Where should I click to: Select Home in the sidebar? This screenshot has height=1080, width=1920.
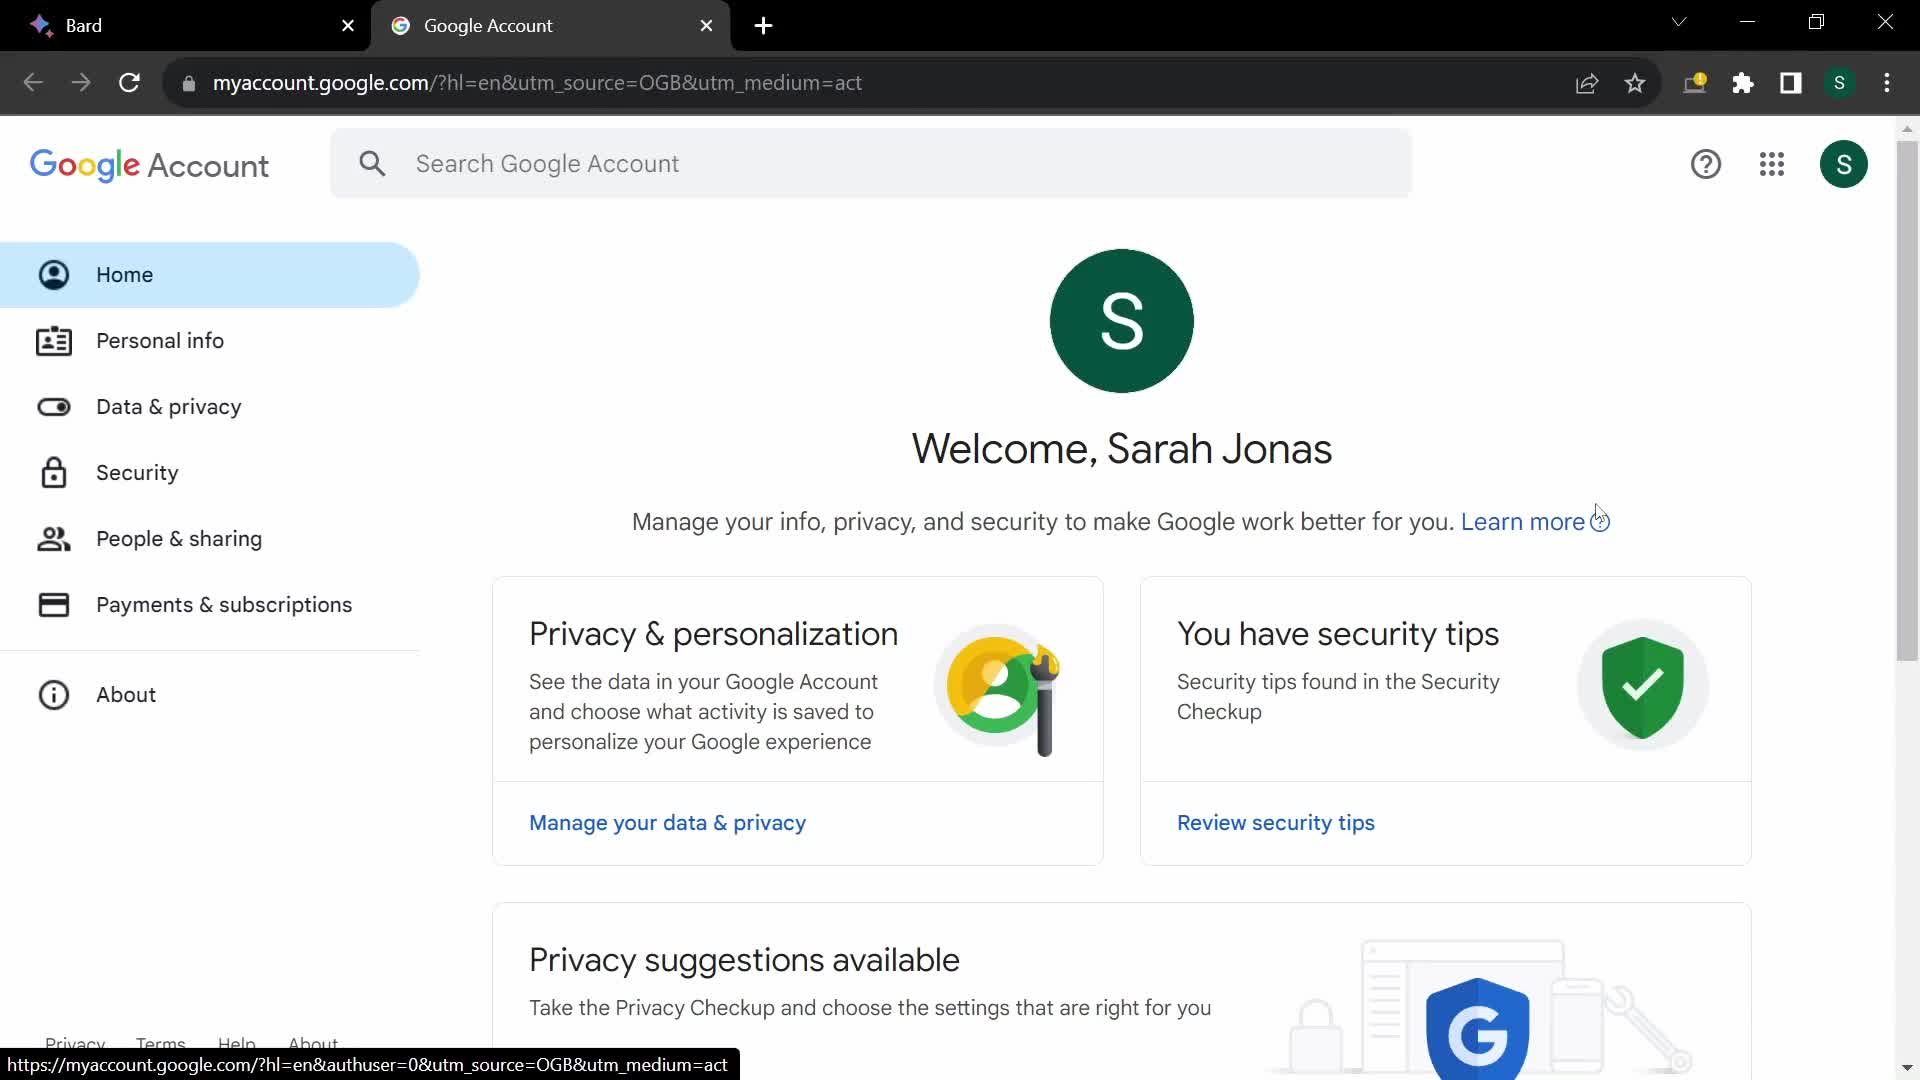[x=209, y=275]
